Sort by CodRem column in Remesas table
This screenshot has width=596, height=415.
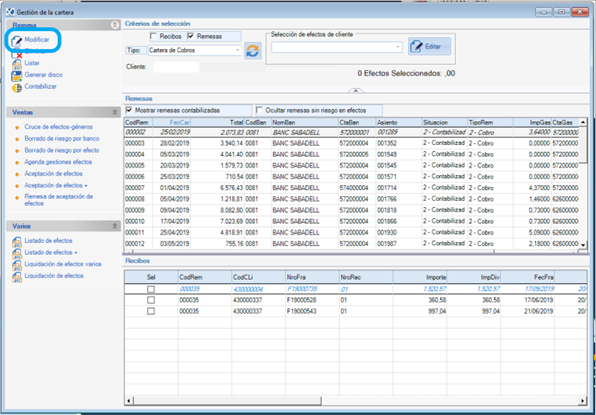138,122
